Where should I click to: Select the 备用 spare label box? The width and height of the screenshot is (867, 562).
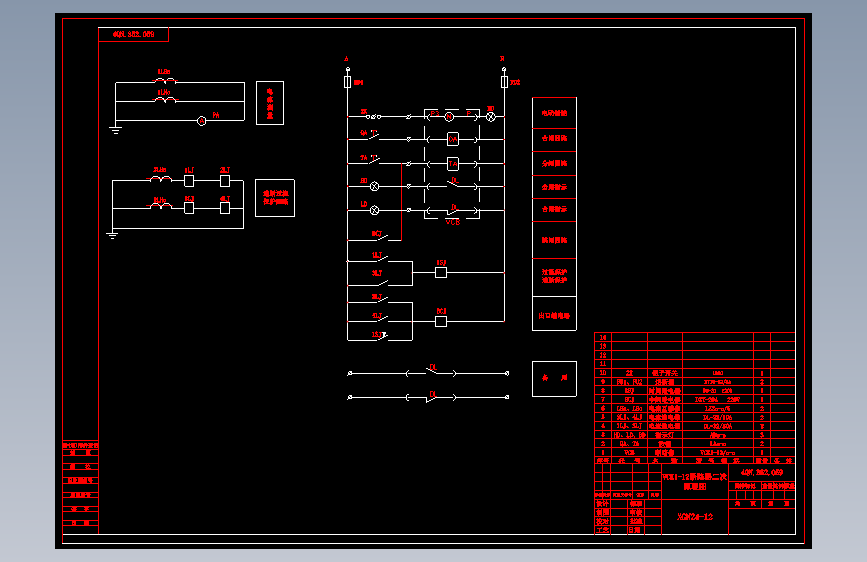[554, 379]
